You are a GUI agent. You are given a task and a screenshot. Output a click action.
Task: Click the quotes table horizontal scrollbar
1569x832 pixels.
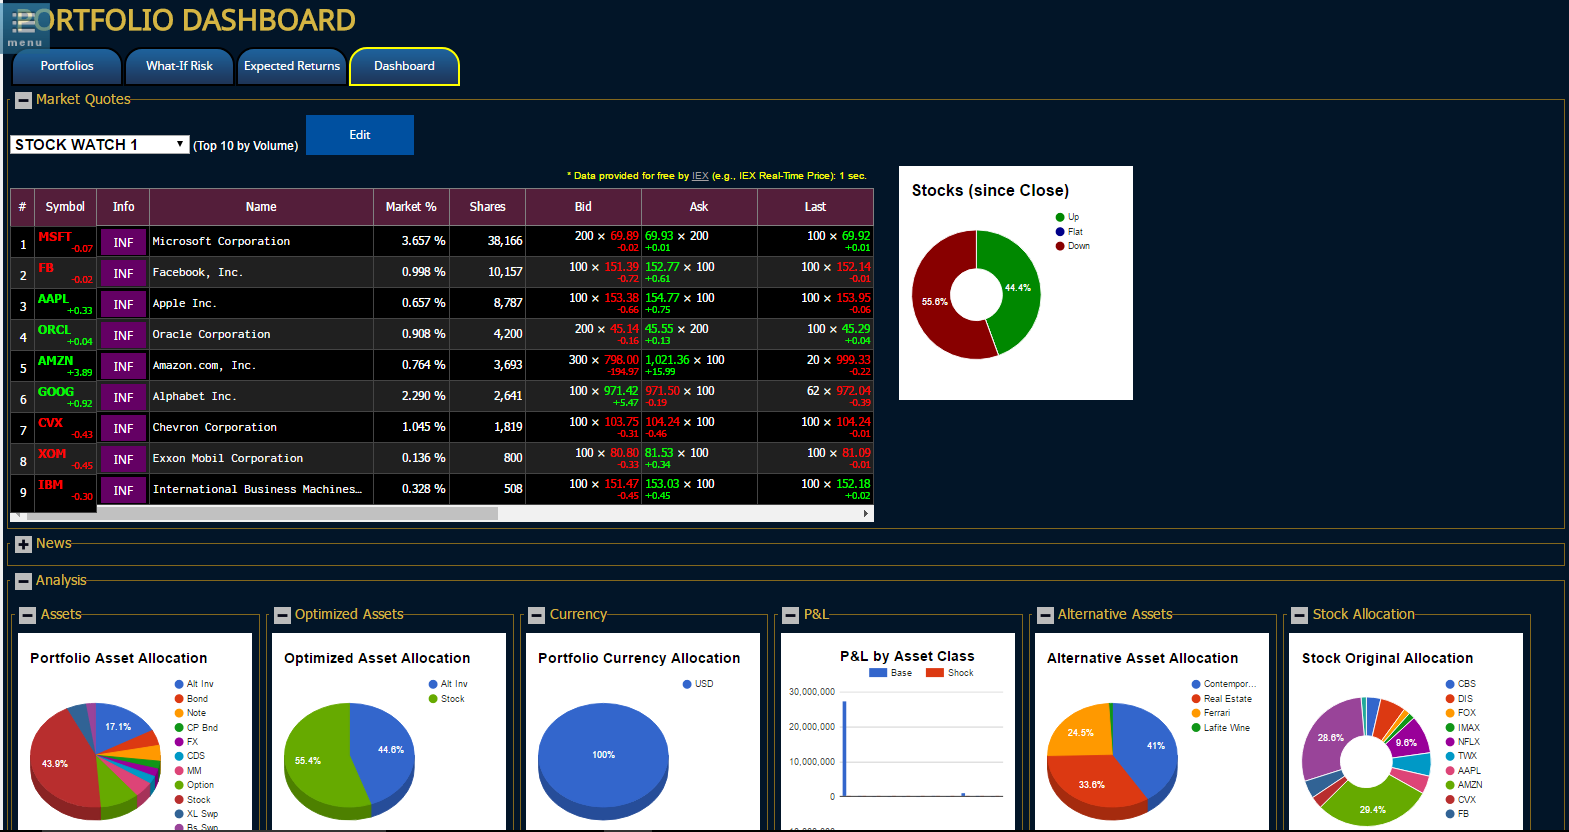[262, 513]
